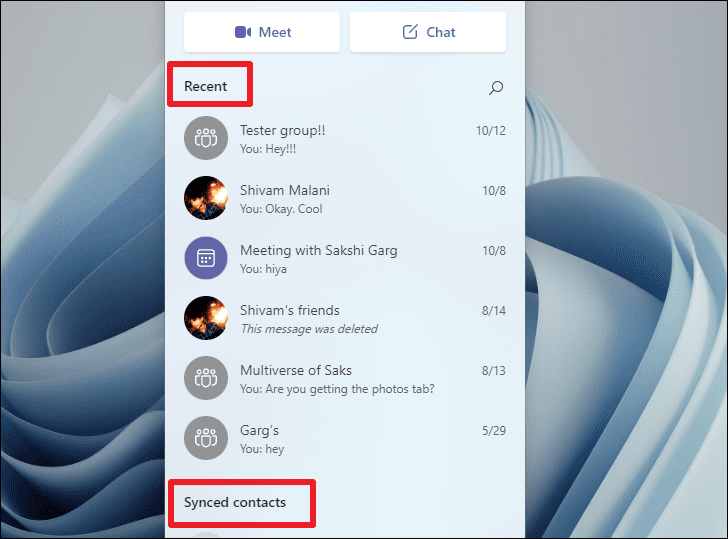Click 'This message was deleted' preview
The height and width of the screenshot is (539, 728).
tap(309, 329)
